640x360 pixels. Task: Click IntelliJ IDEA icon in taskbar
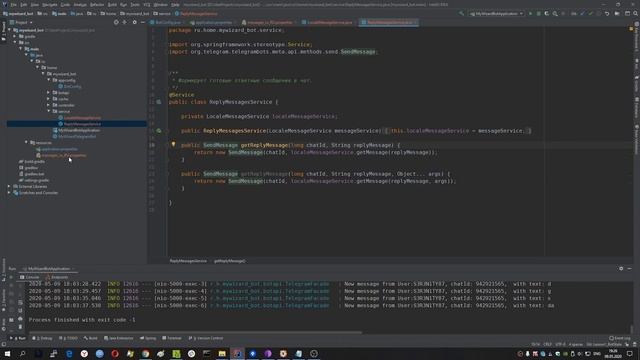click(237, 353)
